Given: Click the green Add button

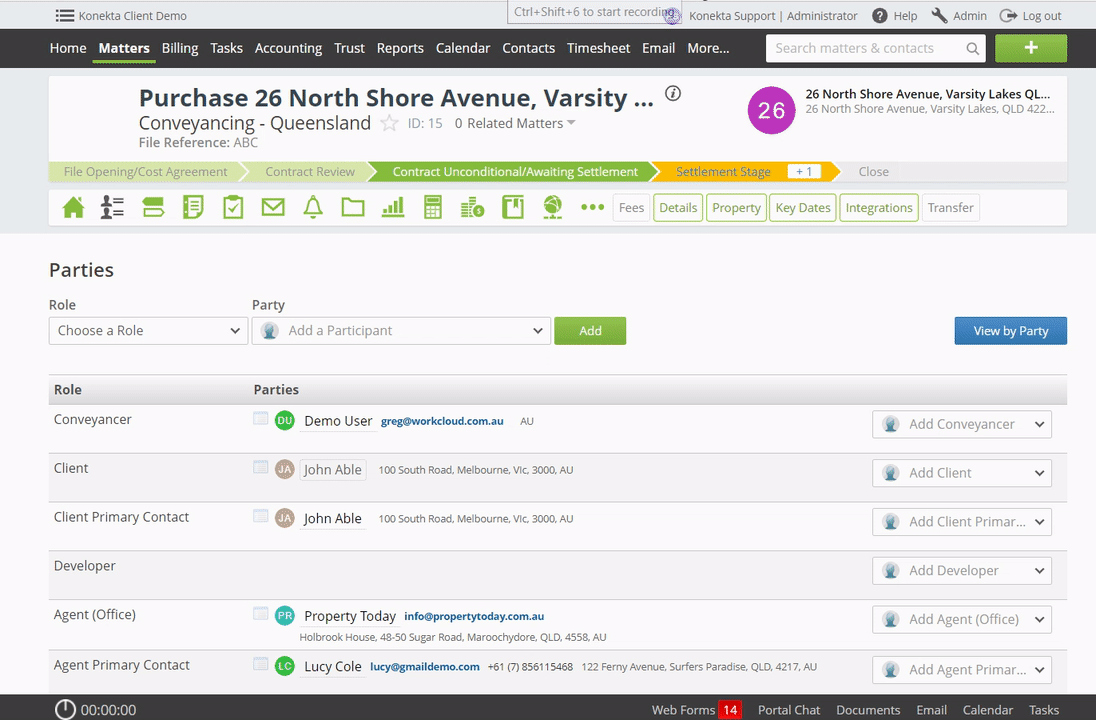Looking at the screenshot, I should click(590, 331).
